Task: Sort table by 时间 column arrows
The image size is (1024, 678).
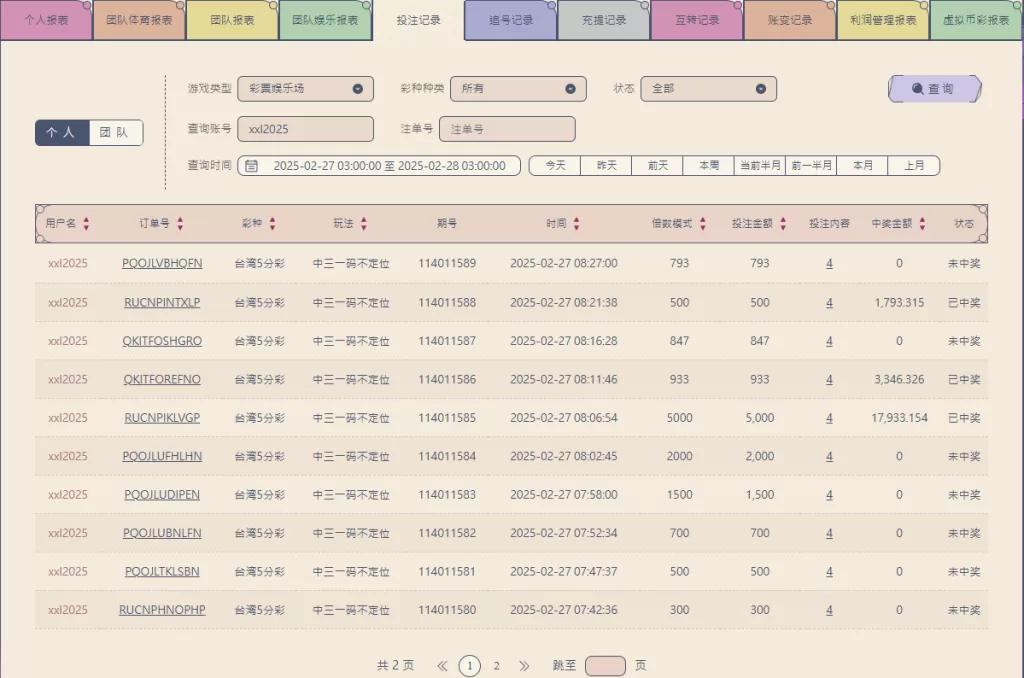Action: click(576, 223)
